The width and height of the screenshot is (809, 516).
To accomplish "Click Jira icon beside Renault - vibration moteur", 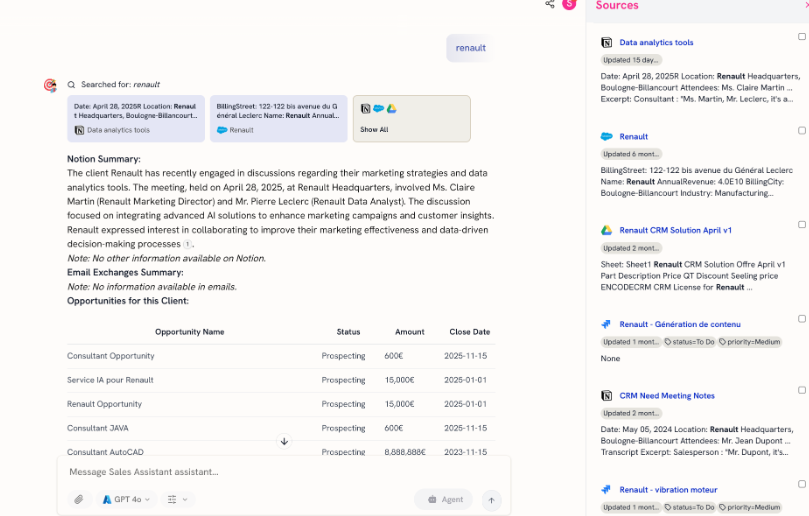I will coord(606,490).
